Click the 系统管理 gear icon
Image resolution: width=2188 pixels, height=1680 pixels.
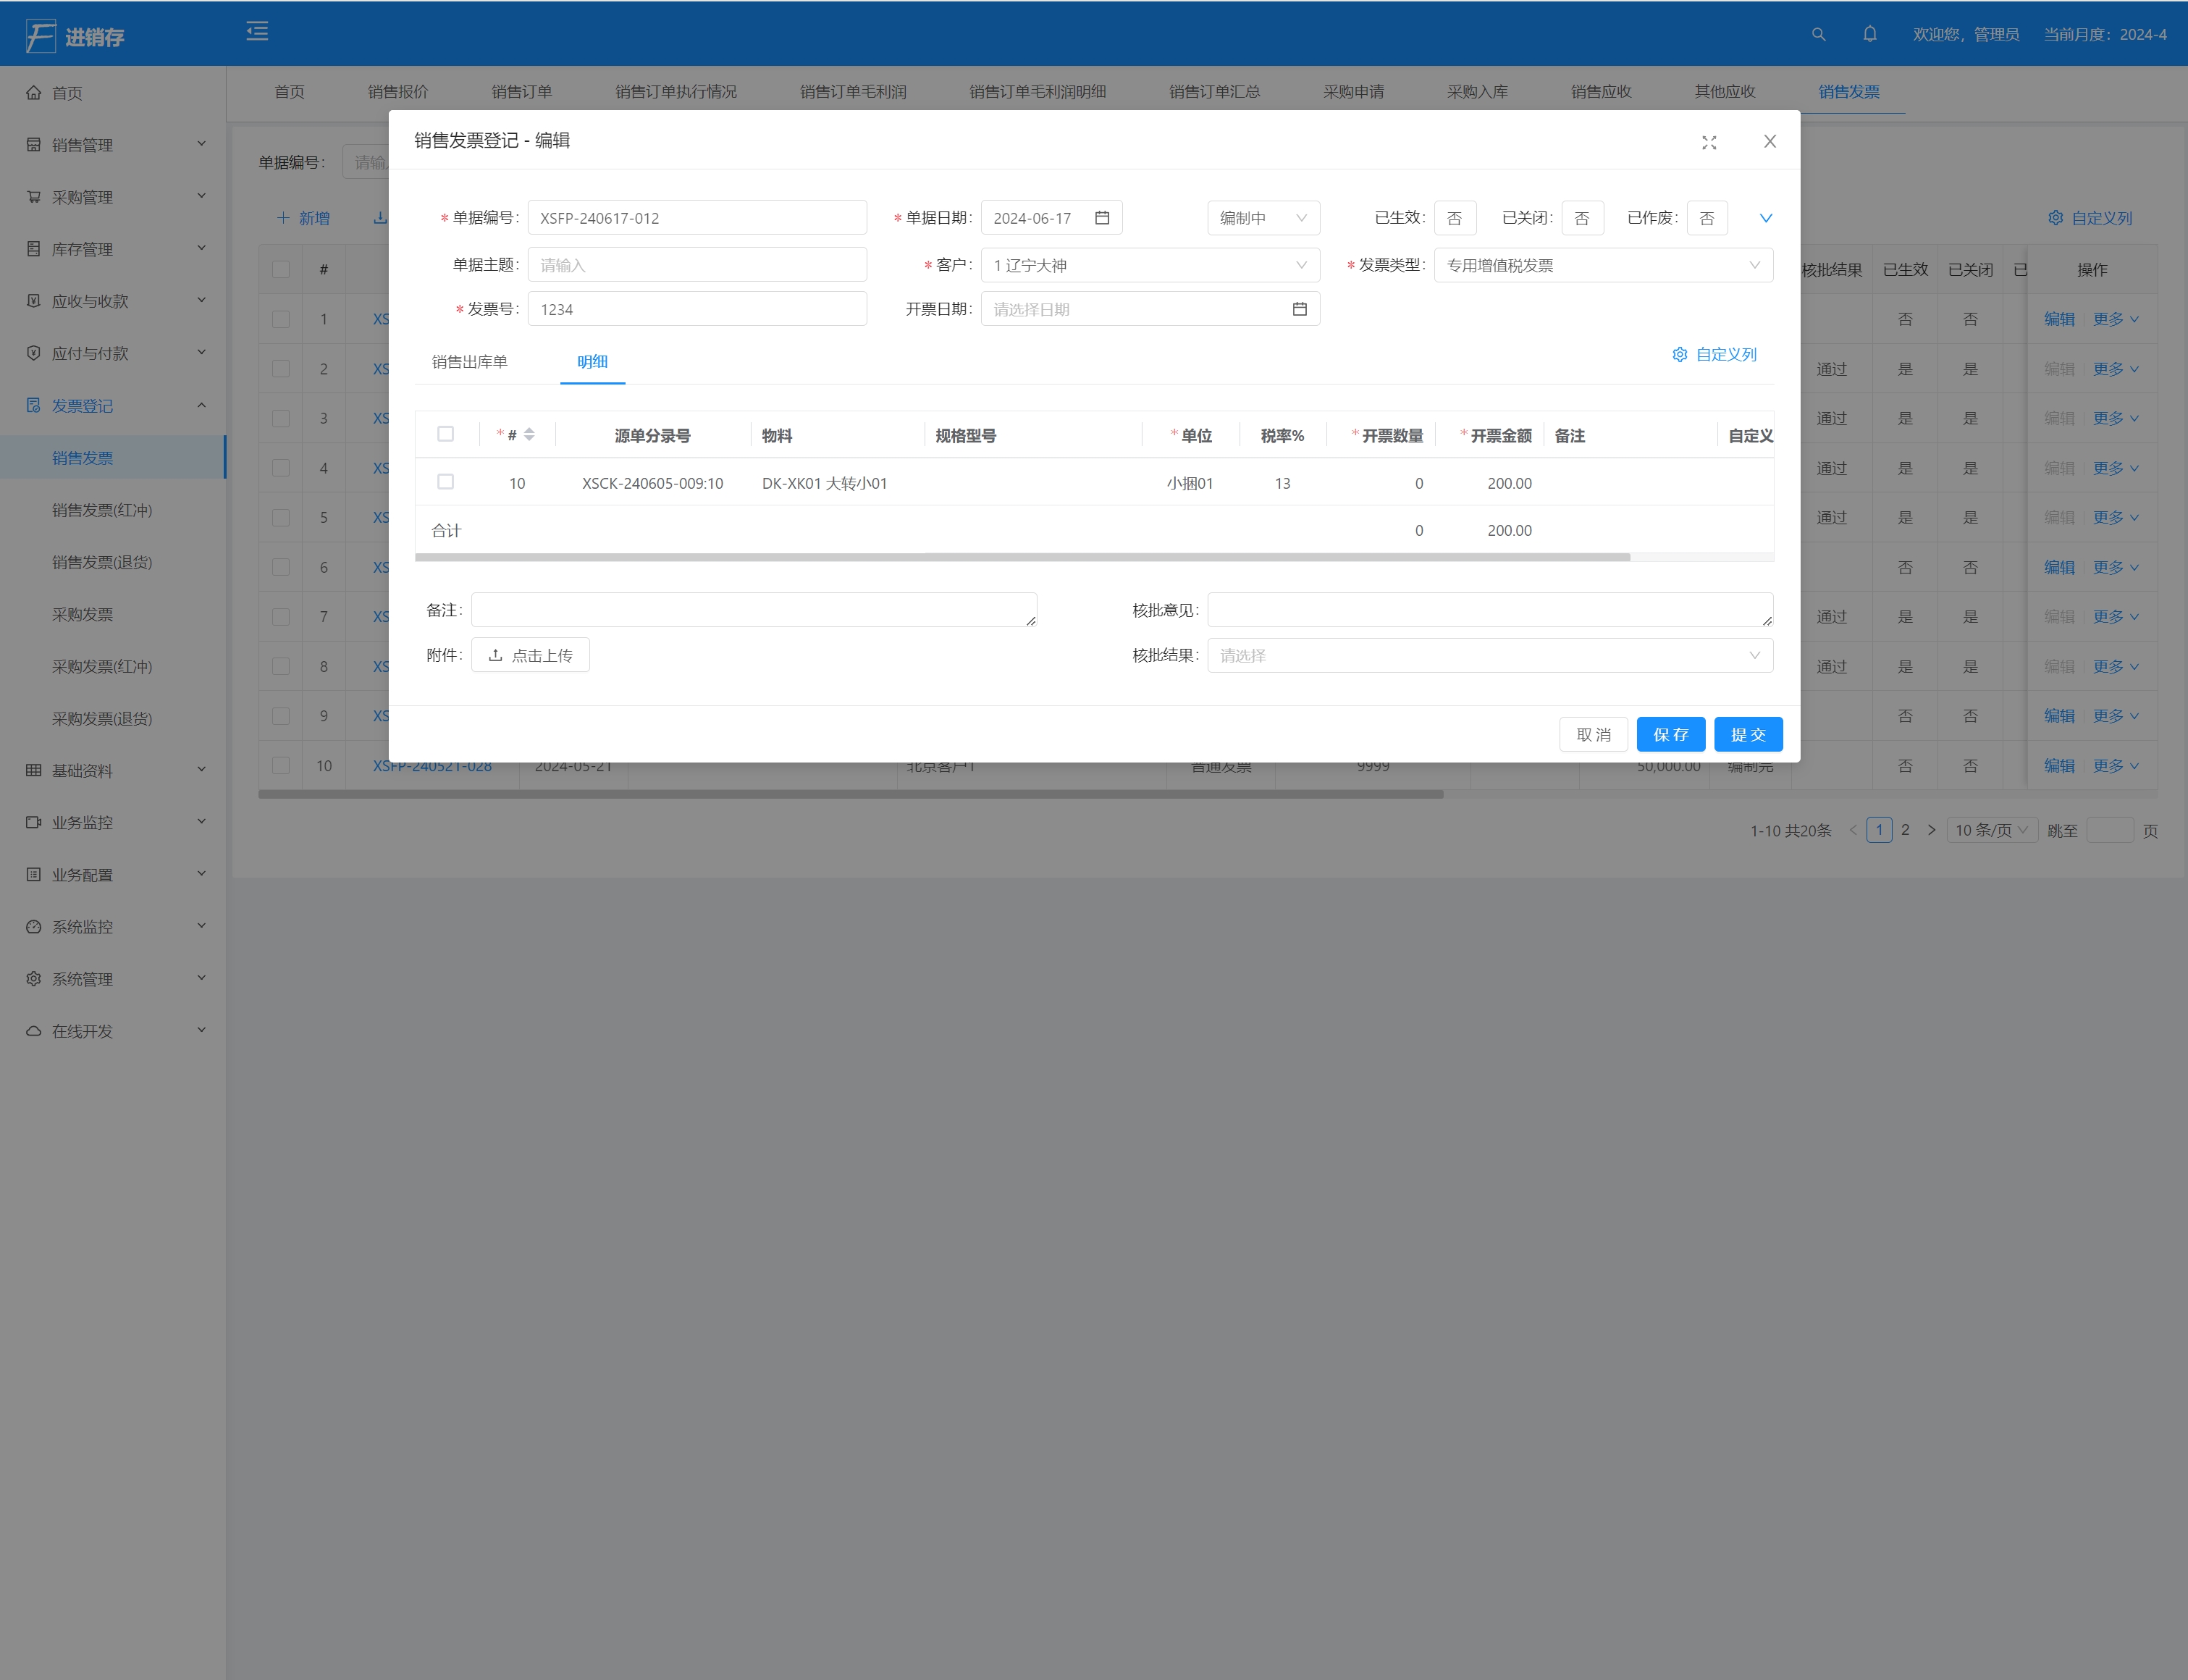tap(33, 978)
